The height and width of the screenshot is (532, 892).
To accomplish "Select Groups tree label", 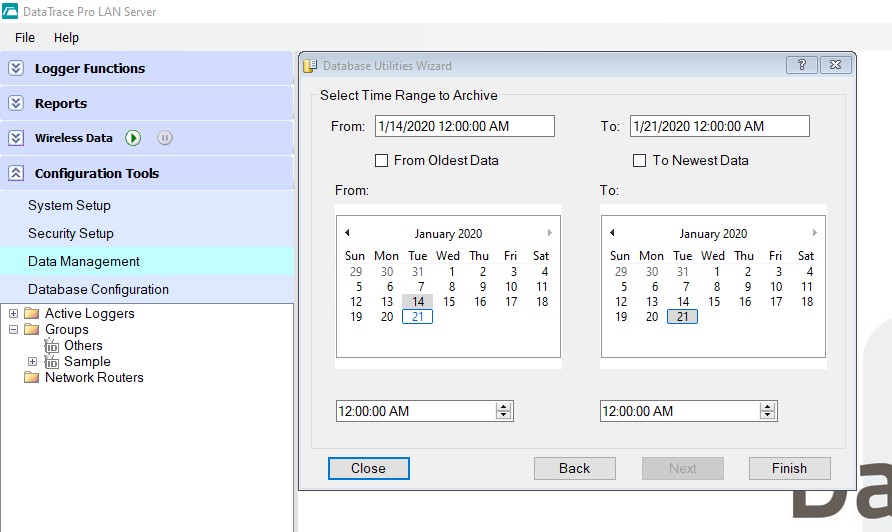I will pos(67,329).
